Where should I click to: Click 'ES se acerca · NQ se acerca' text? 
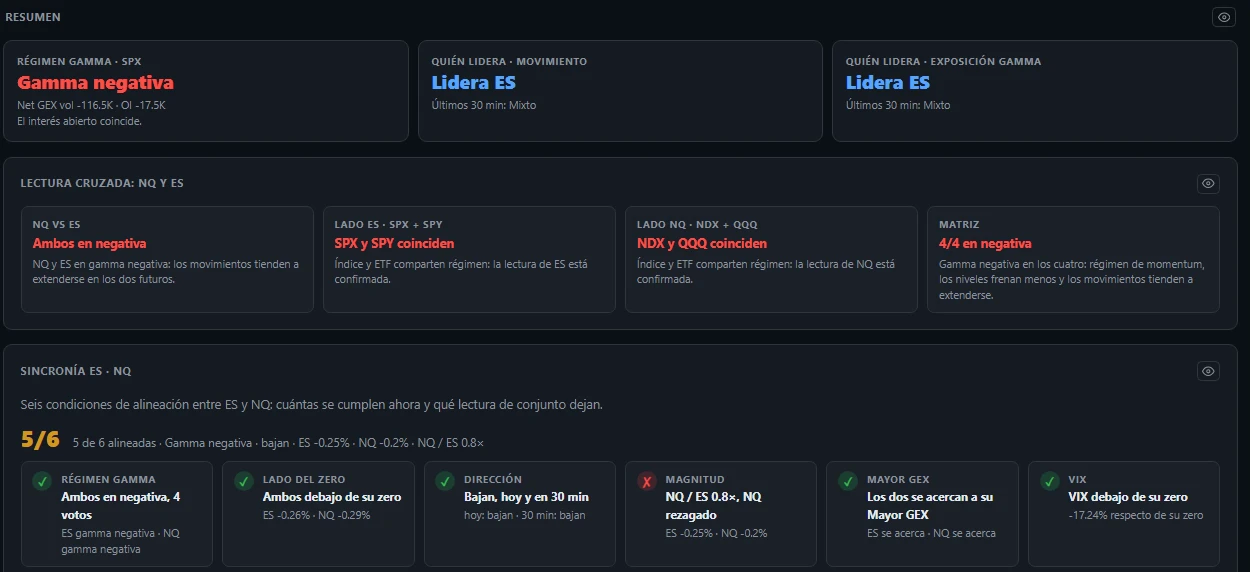(931, 533)
